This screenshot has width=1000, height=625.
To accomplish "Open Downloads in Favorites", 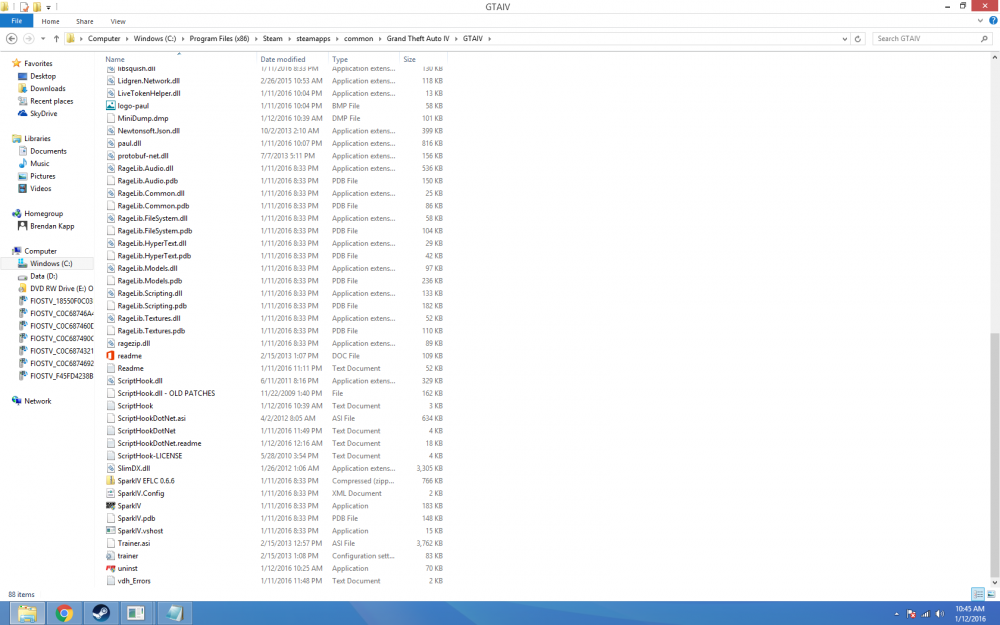I will point(47,89).
